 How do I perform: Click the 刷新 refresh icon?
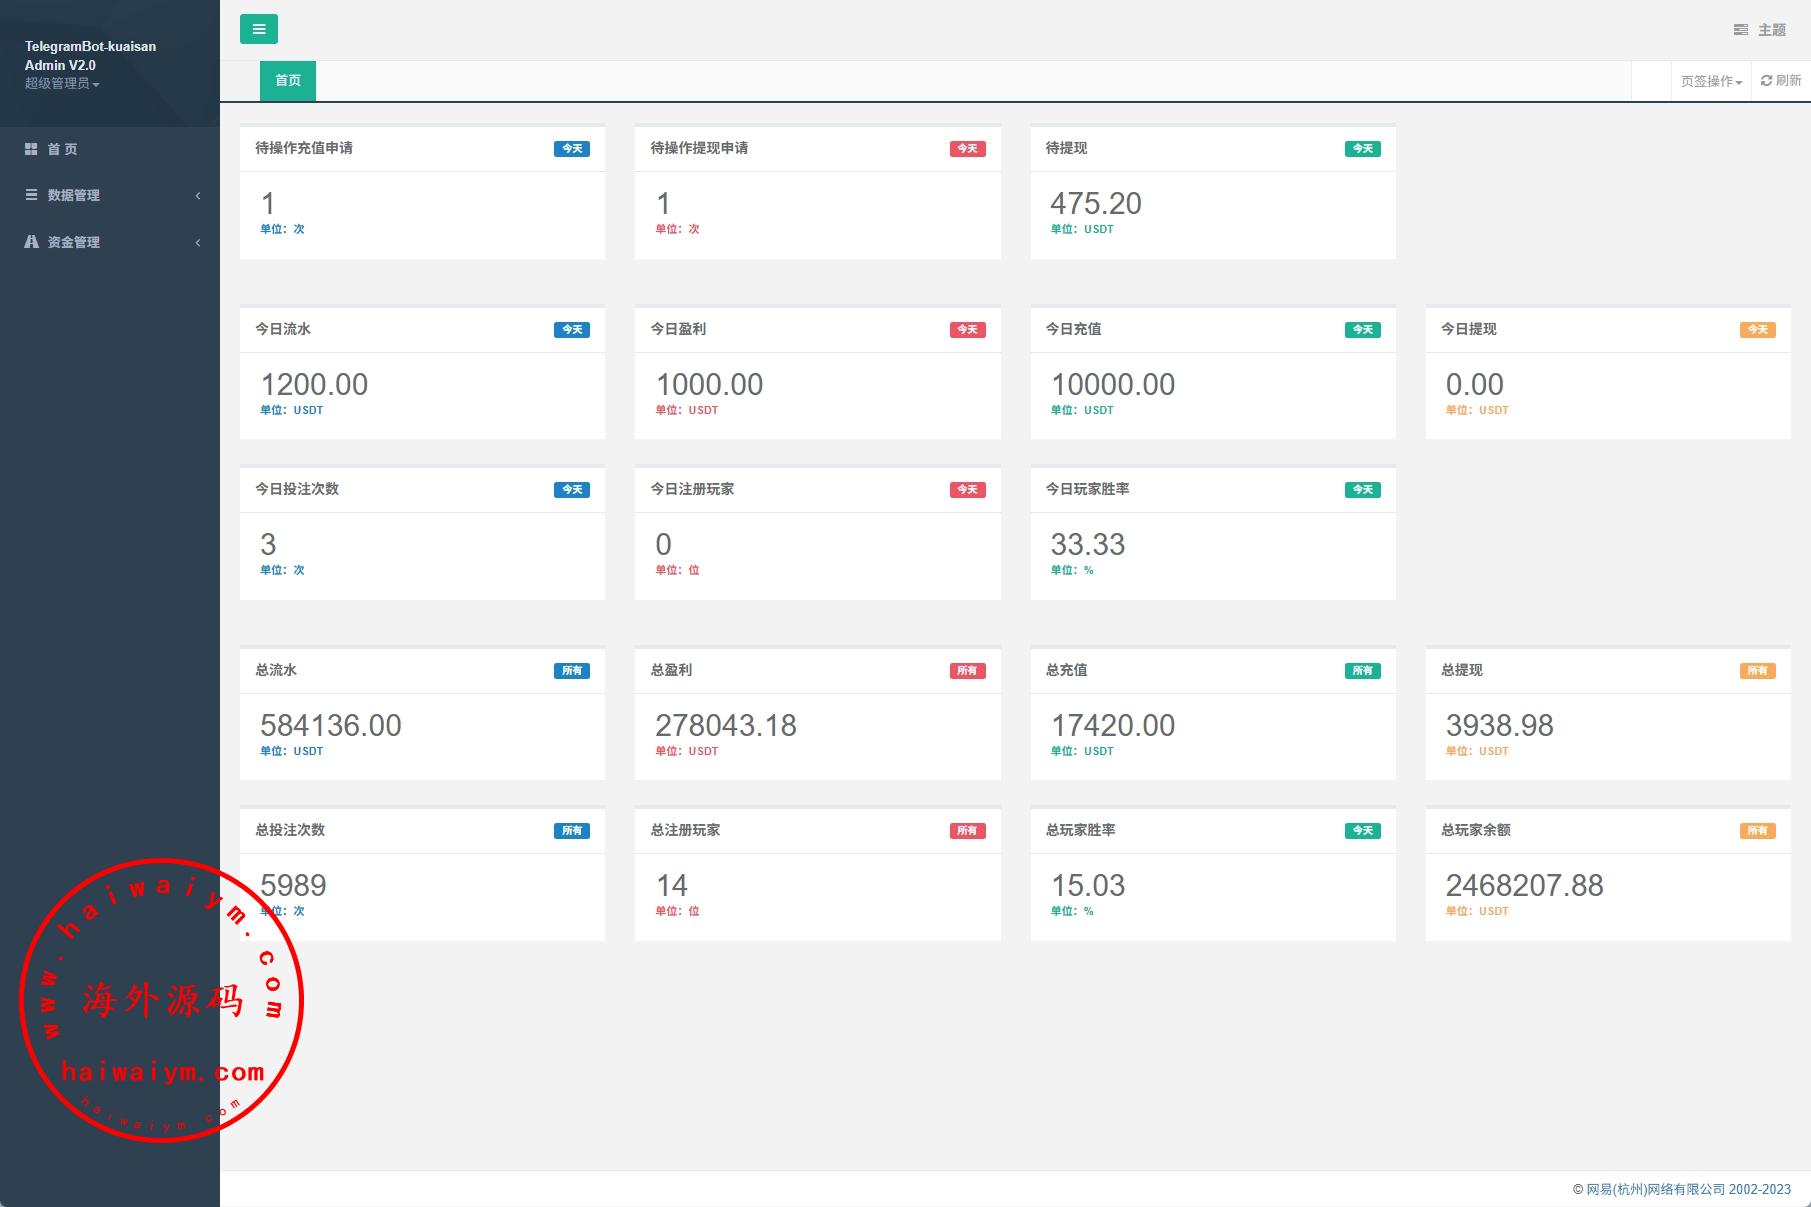point(1766,81)
